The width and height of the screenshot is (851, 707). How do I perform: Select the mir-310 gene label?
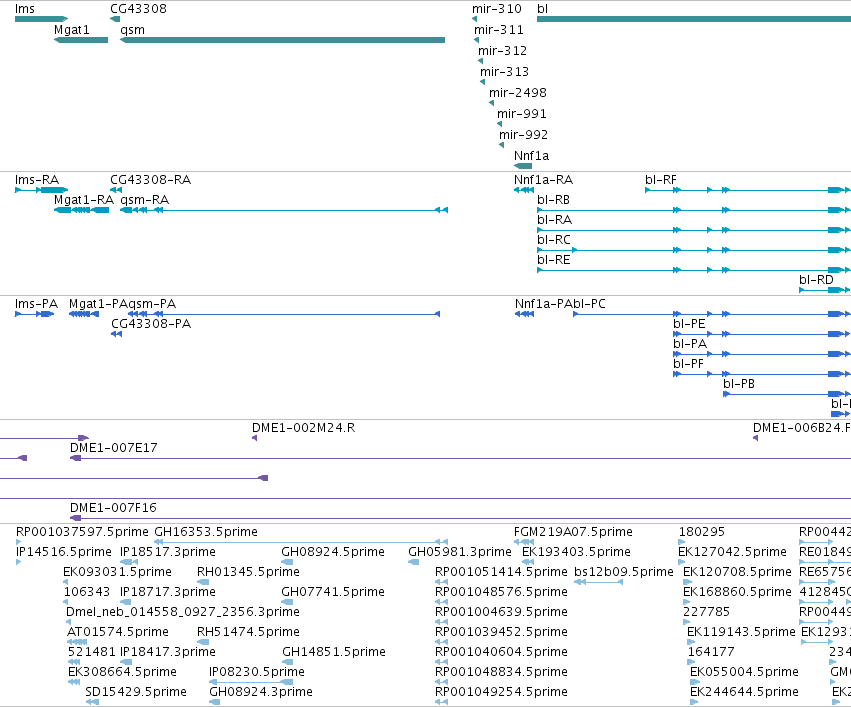(497, 9)
